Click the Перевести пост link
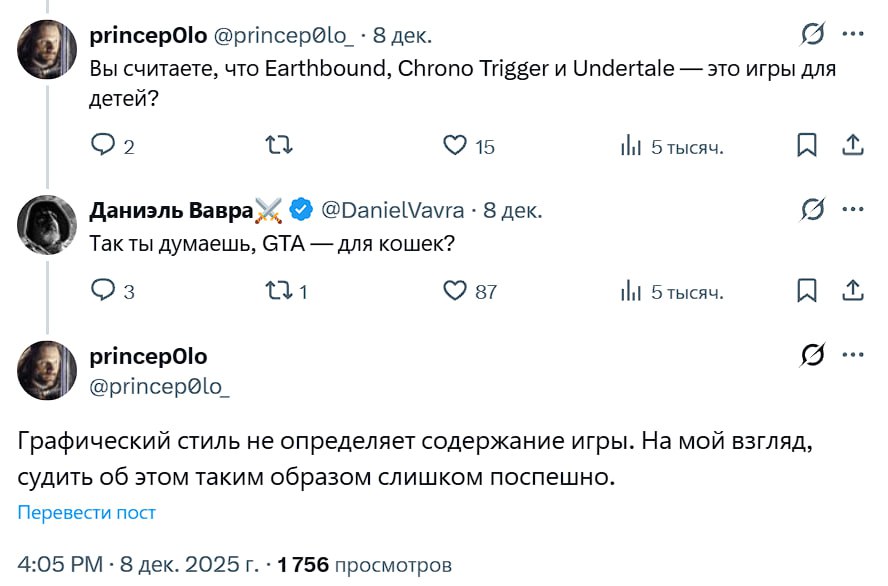888x586 pixels. pyautogui.click(x=87, y=513)
